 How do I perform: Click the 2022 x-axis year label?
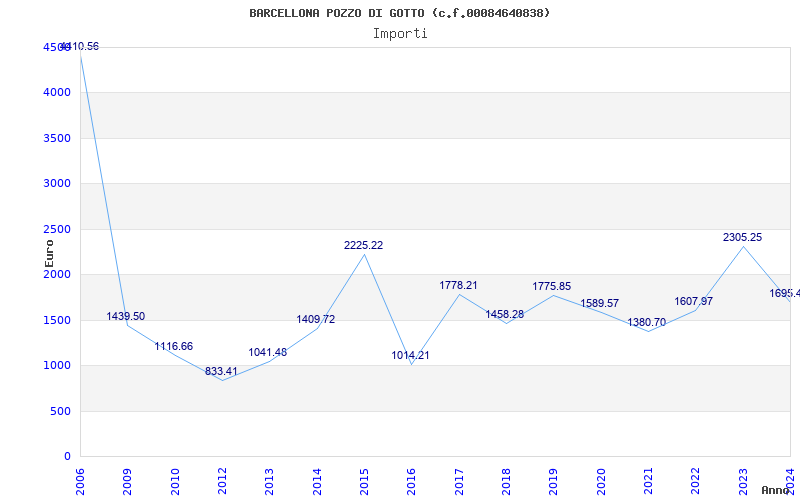coord(696,481)
